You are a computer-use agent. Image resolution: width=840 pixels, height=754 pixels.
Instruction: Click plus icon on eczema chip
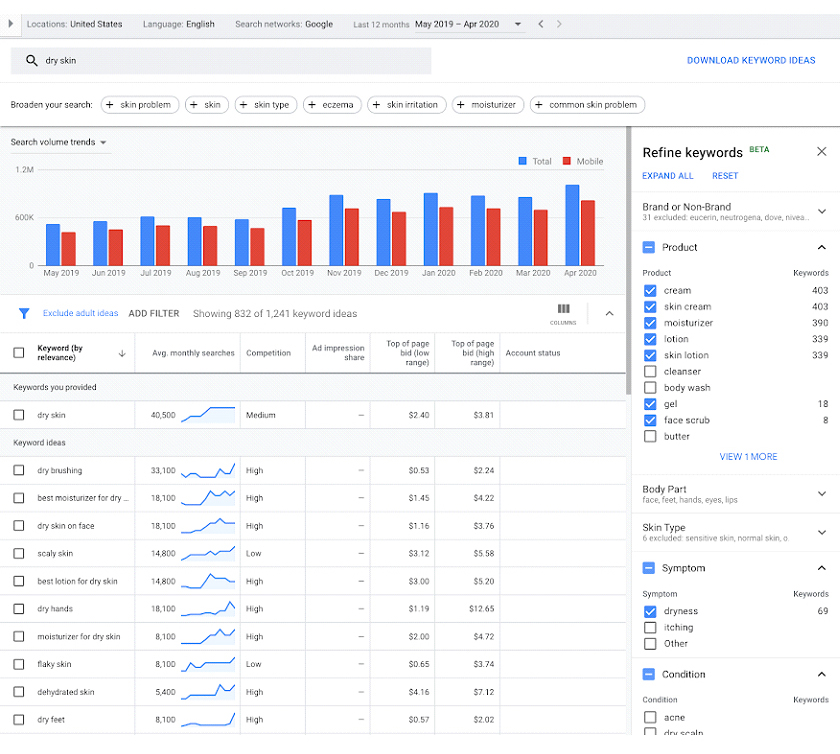coord(312,104)
